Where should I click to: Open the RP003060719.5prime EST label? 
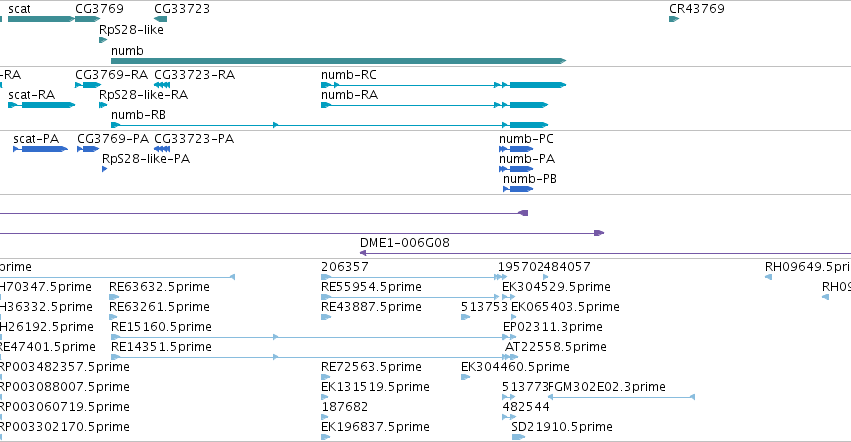(x=64, y=407)
